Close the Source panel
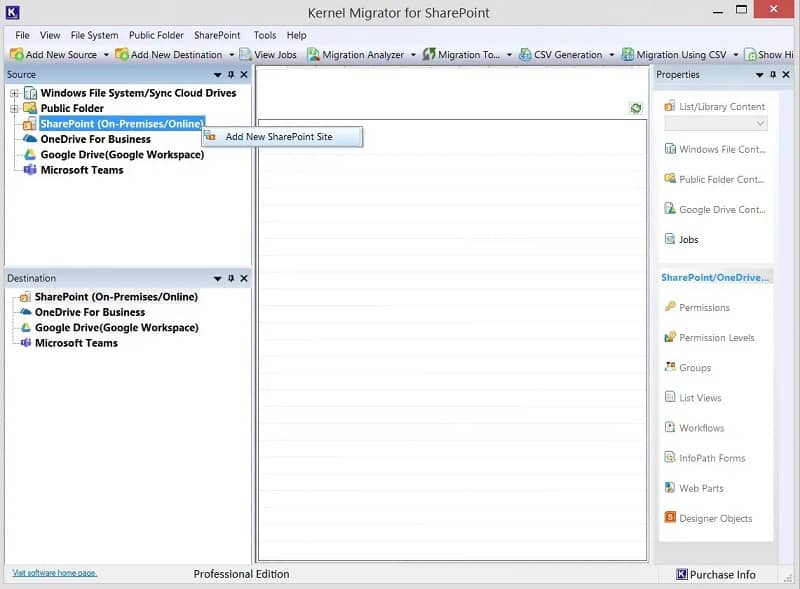The height and width of the screenshot is (589, 800). pyautogui.click(x=244, y=75)
